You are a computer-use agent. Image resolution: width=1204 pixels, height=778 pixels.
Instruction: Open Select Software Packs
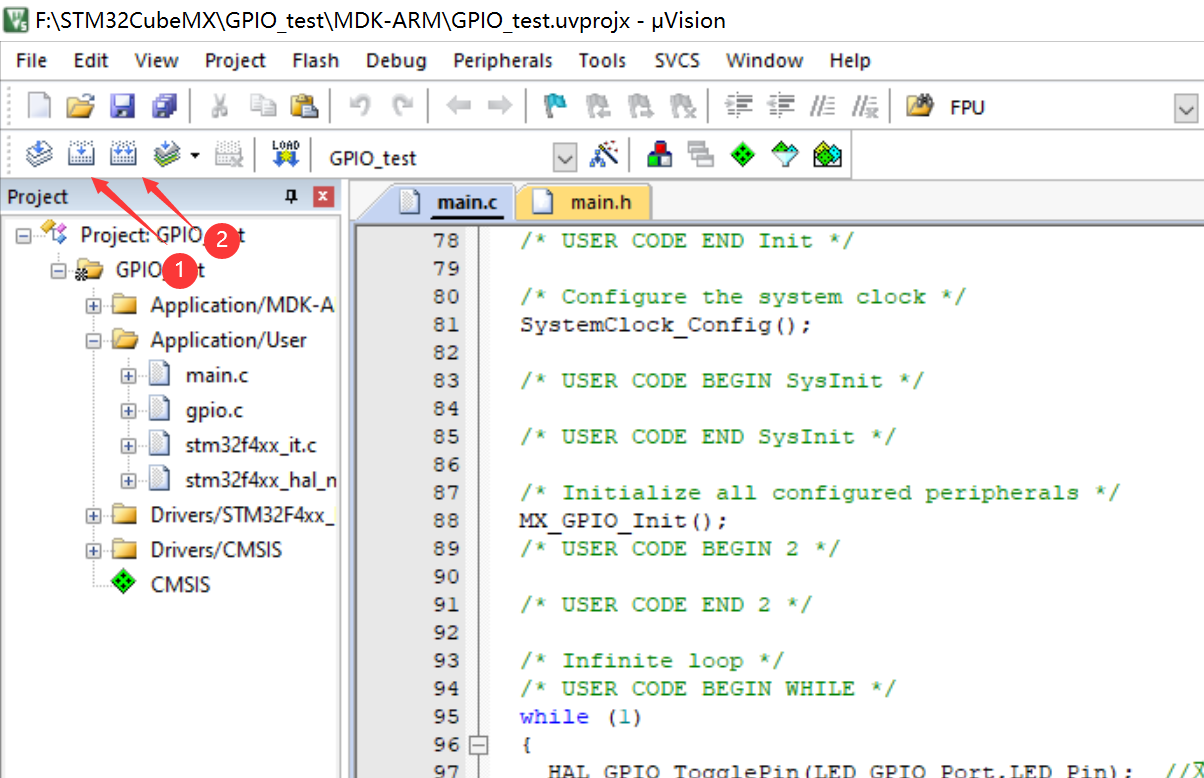point(785,154)
